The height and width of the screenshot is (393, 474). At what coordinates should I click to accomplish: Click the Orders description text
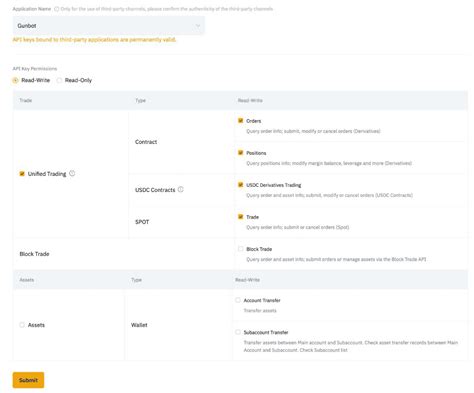pyautogui.click(x=313, y=131)
